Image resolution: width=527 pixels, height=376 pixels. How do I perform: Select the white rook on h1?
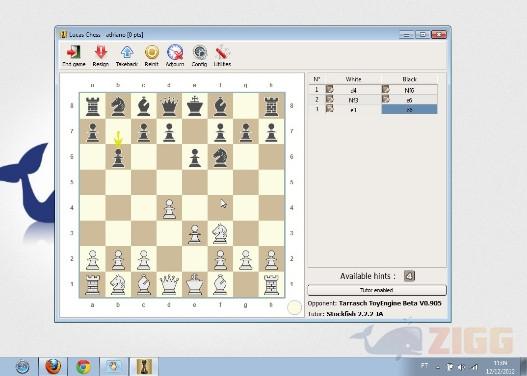tap(272, 285)
